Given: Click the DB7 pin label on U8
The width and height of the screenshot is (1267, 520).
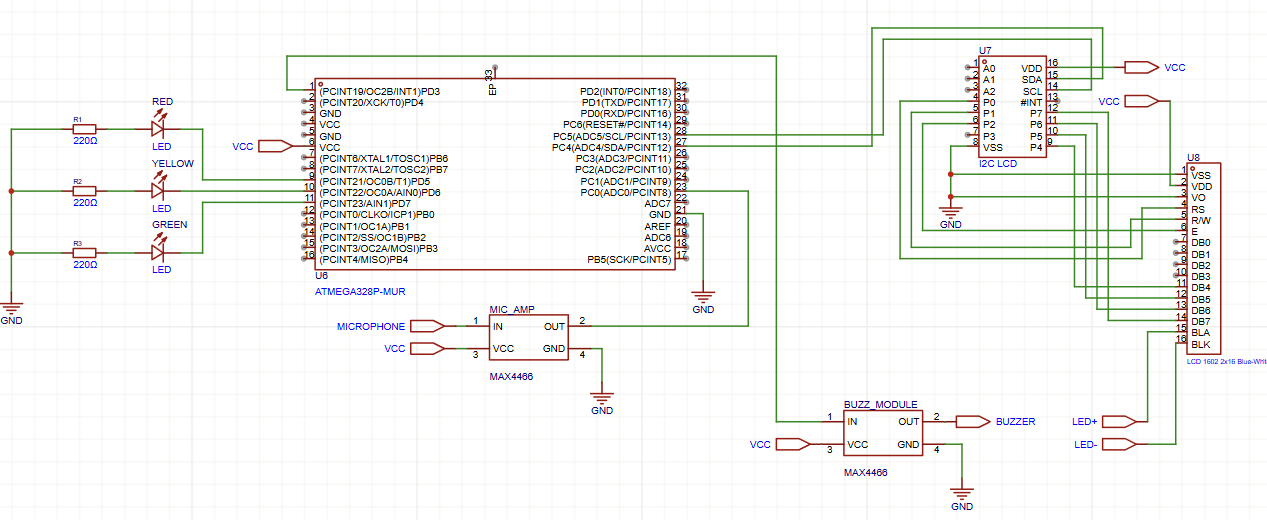Looking at the screenshot, I should [x=1201, y=322].
